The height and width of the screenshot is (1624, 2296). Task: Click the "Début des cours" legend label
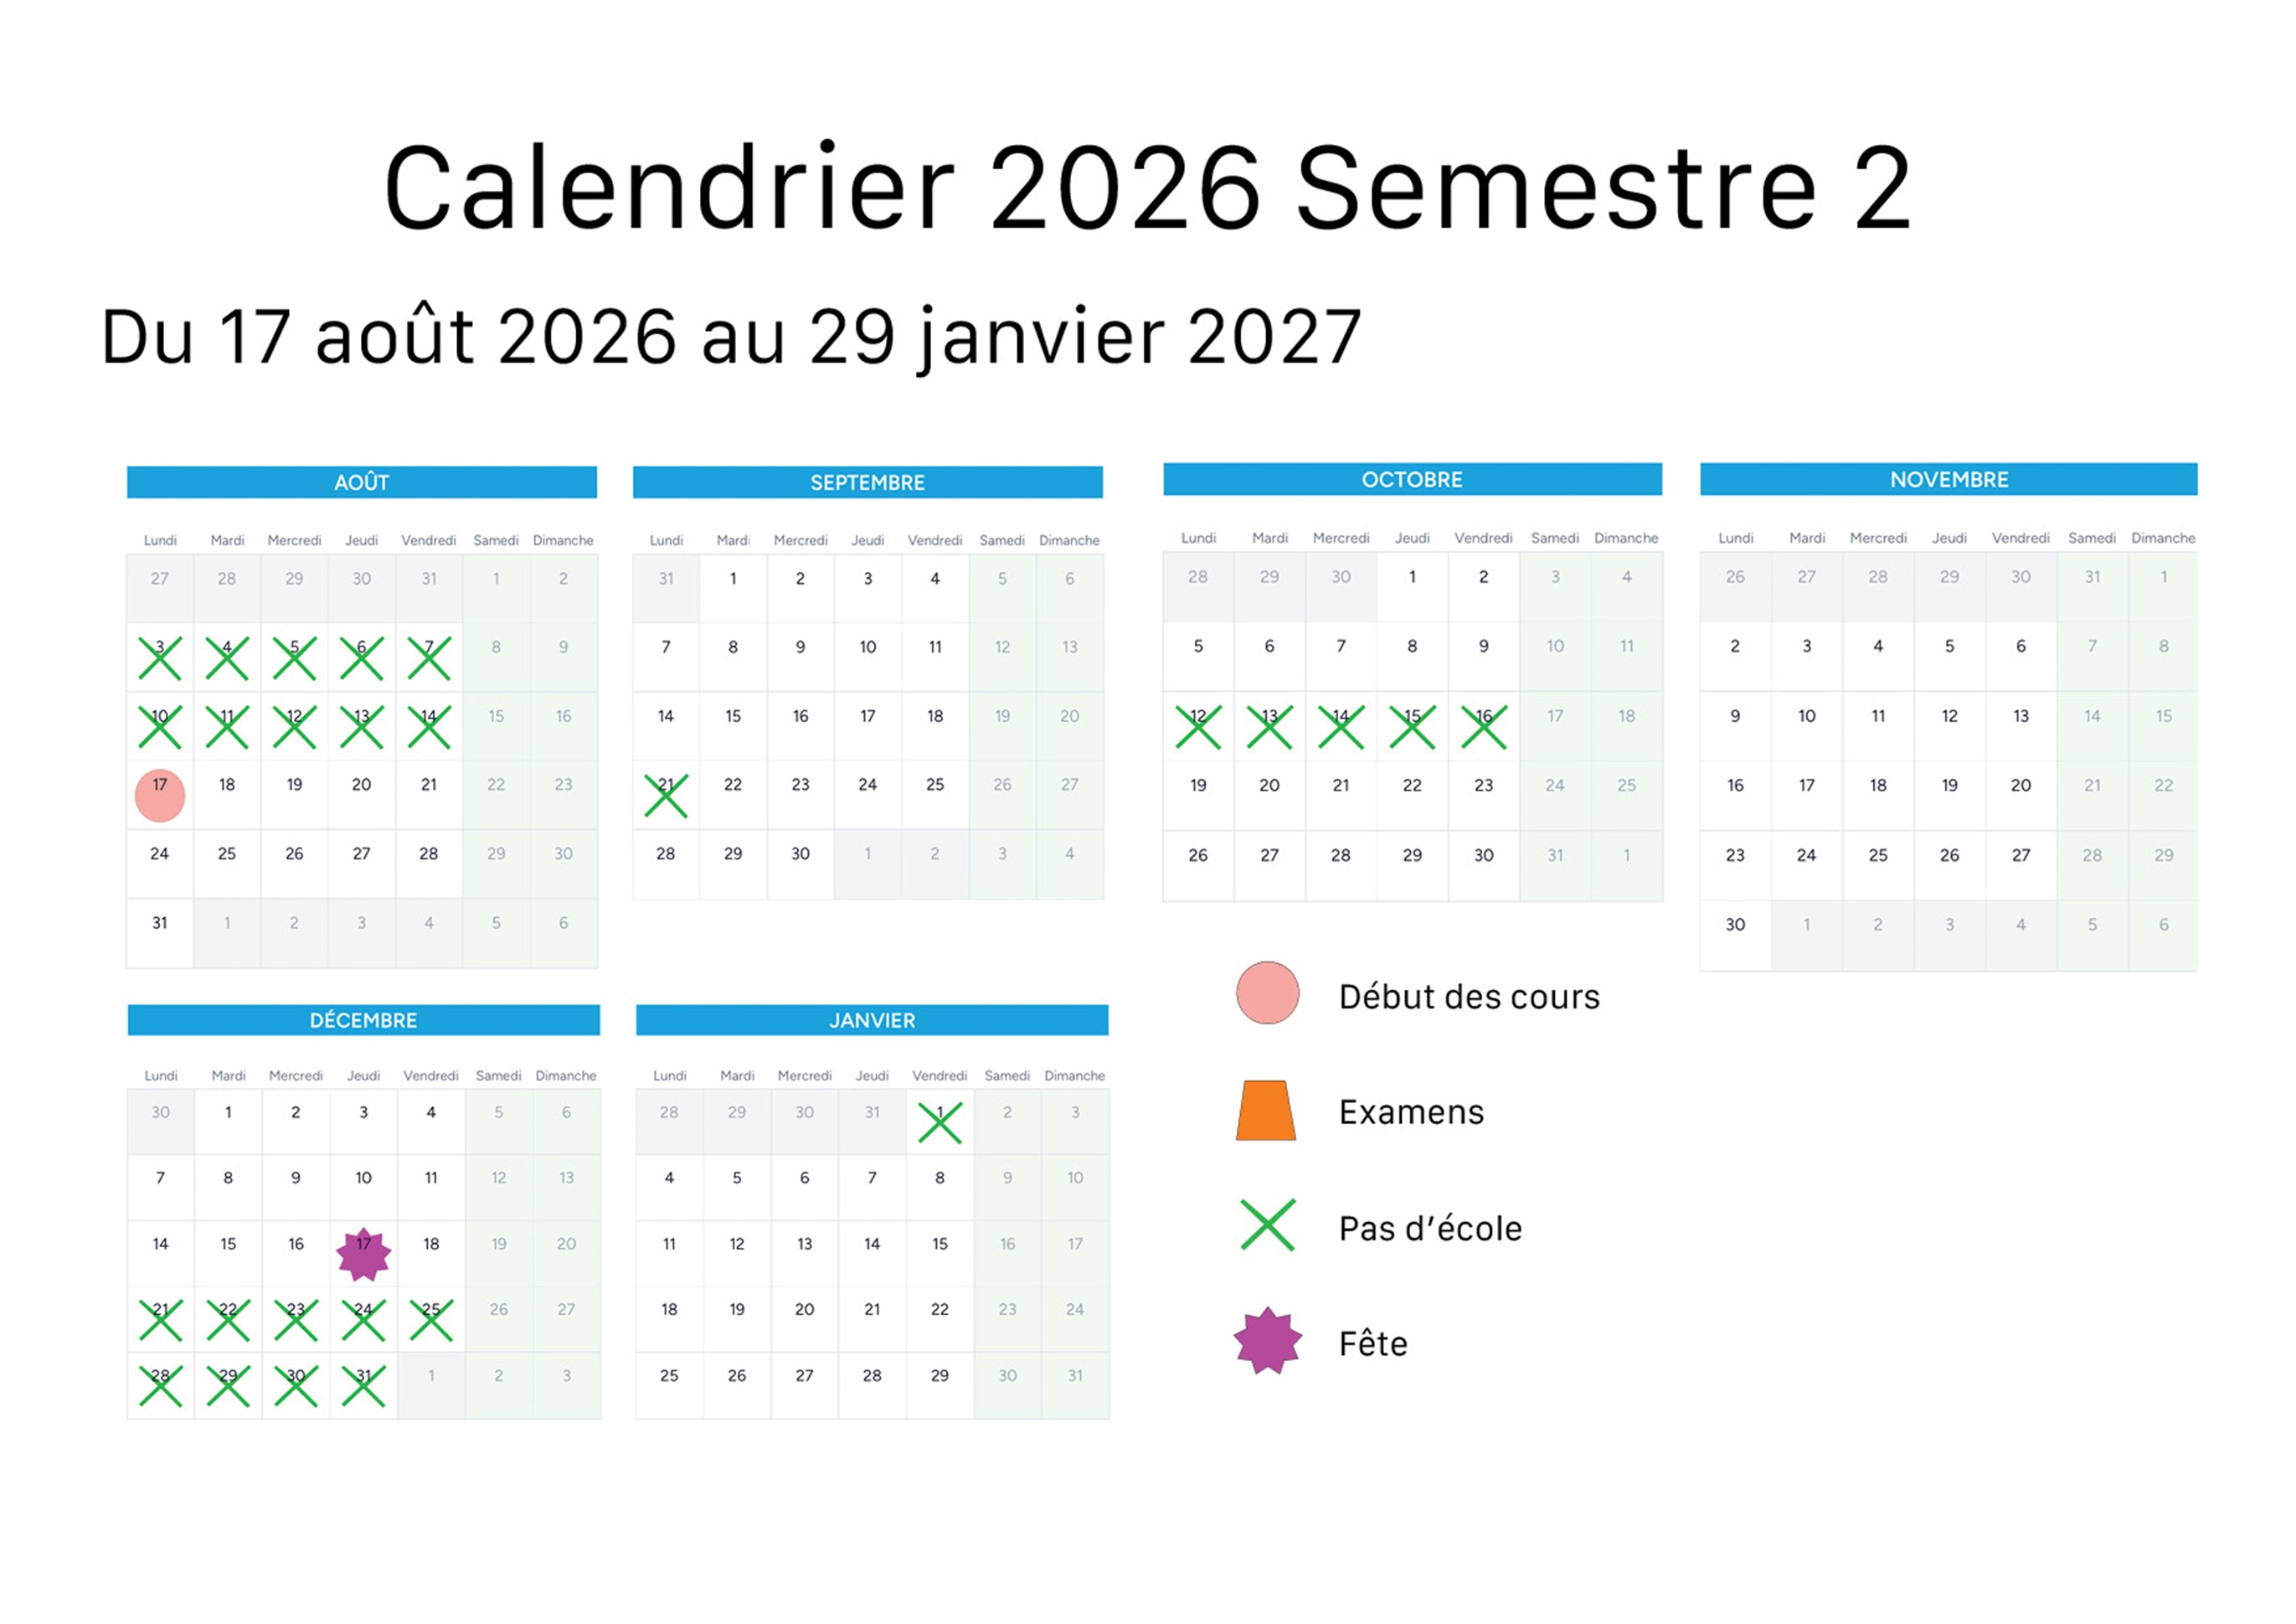point(1468,997)
